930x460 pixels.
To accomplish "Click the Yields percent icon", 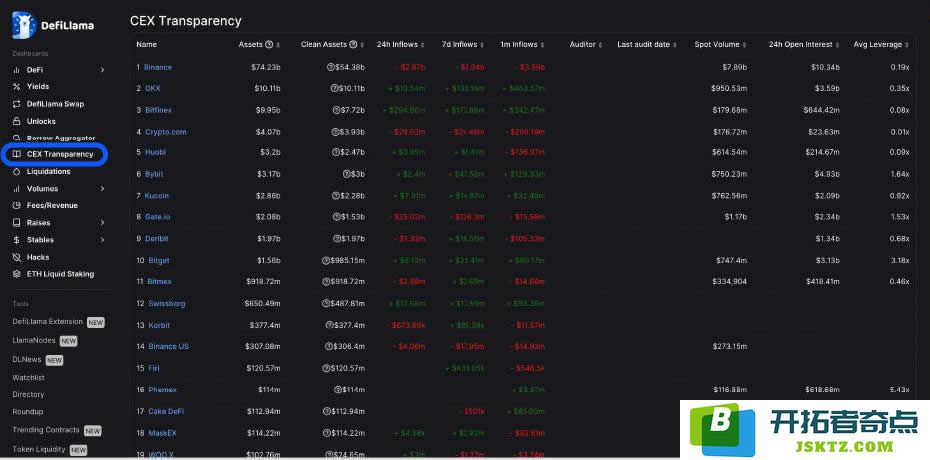I will point(17,87).
